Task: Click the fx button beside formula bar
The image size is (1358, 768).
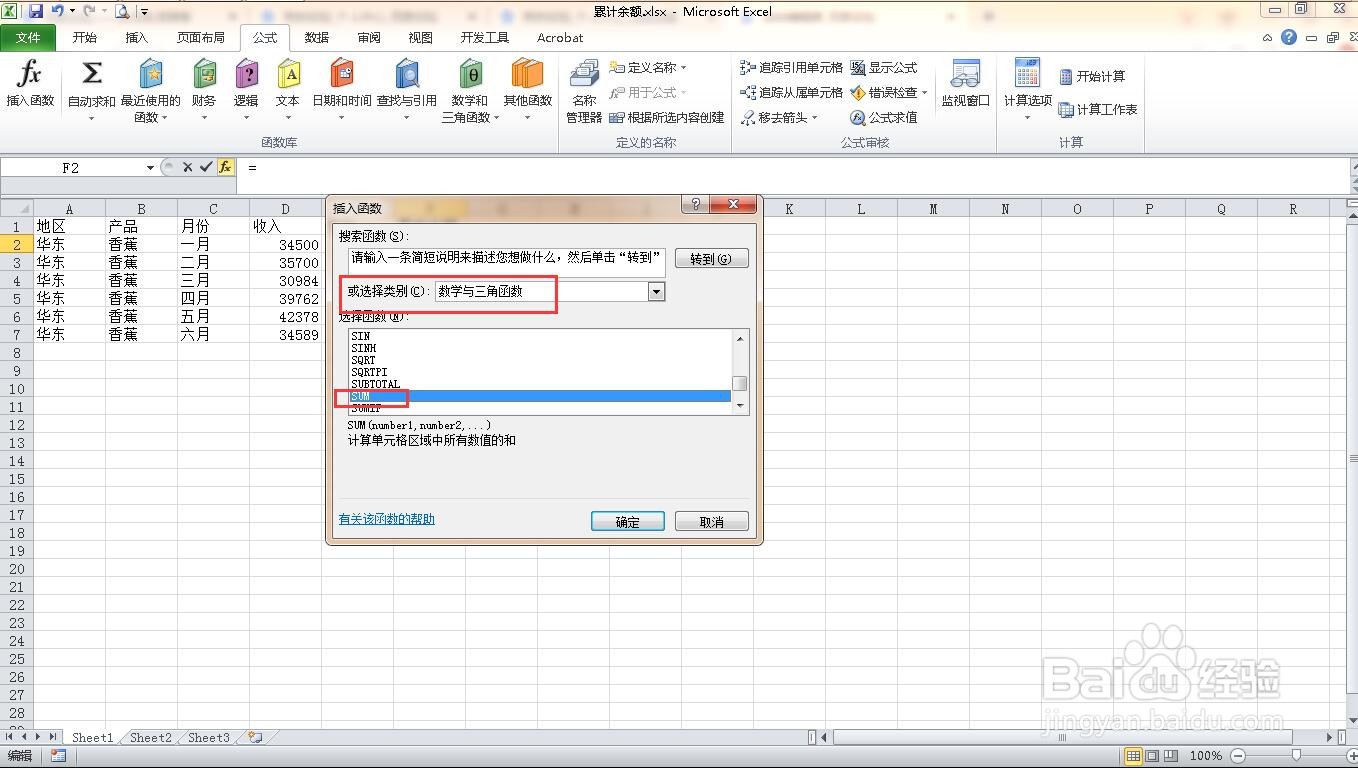Action: pyautogui.click(x=226, y=167)
